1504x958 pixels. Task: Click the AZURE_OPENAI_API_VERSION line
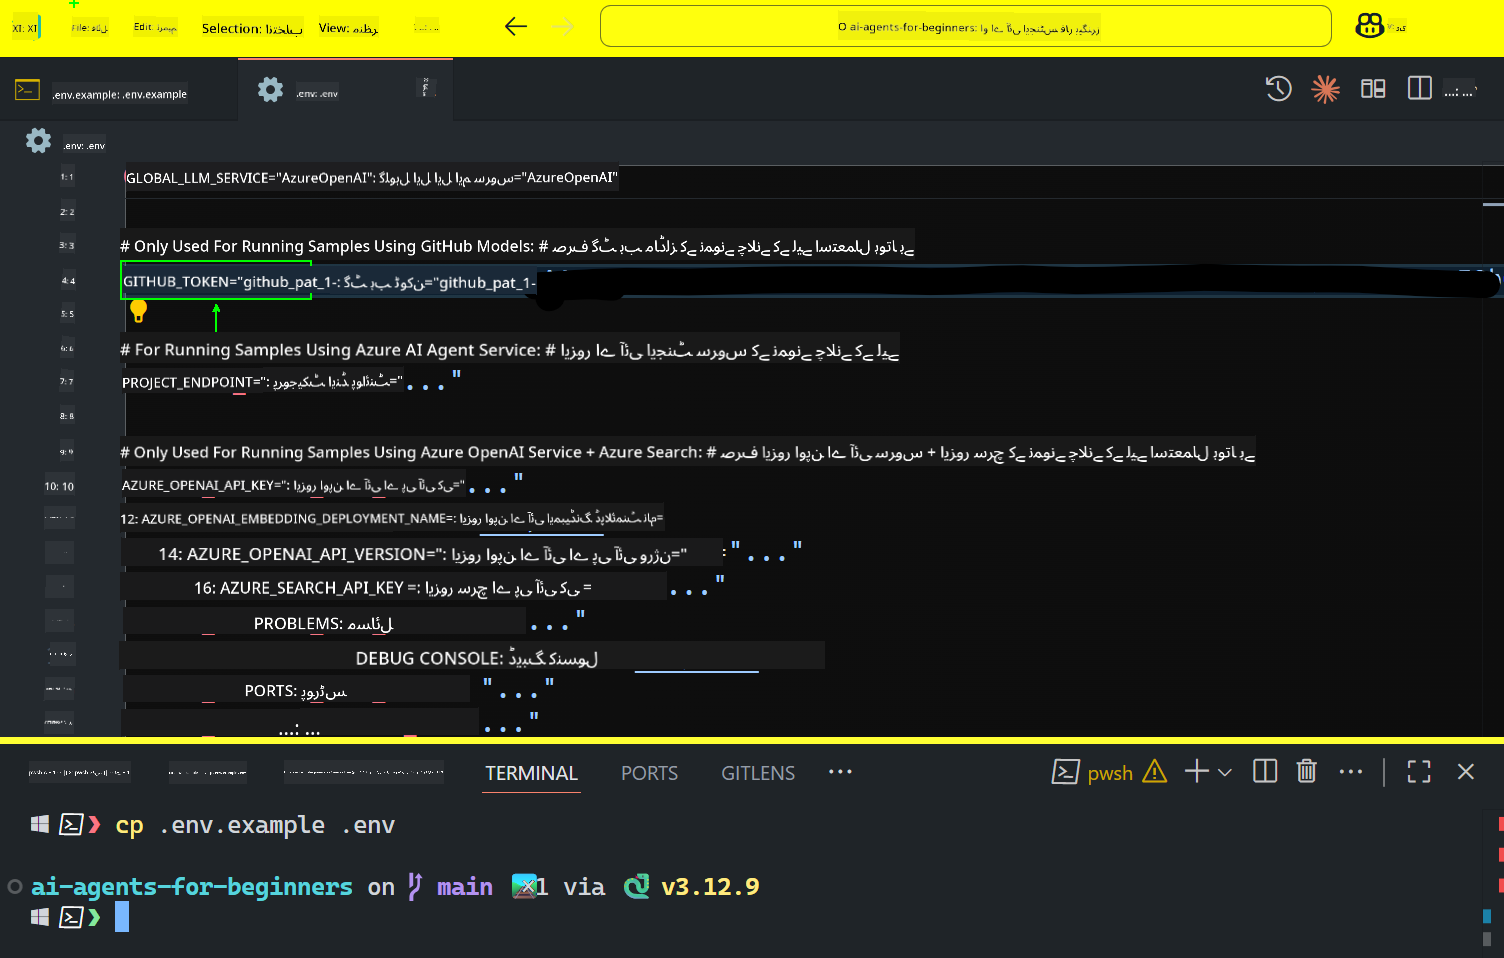point(422,554)
